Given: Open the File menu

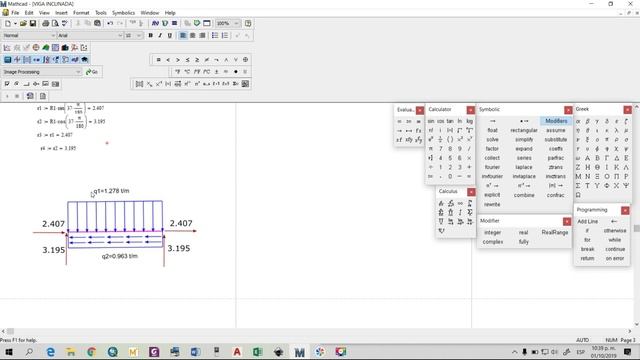Looking at the screenshot, I should tap(15, 13).
